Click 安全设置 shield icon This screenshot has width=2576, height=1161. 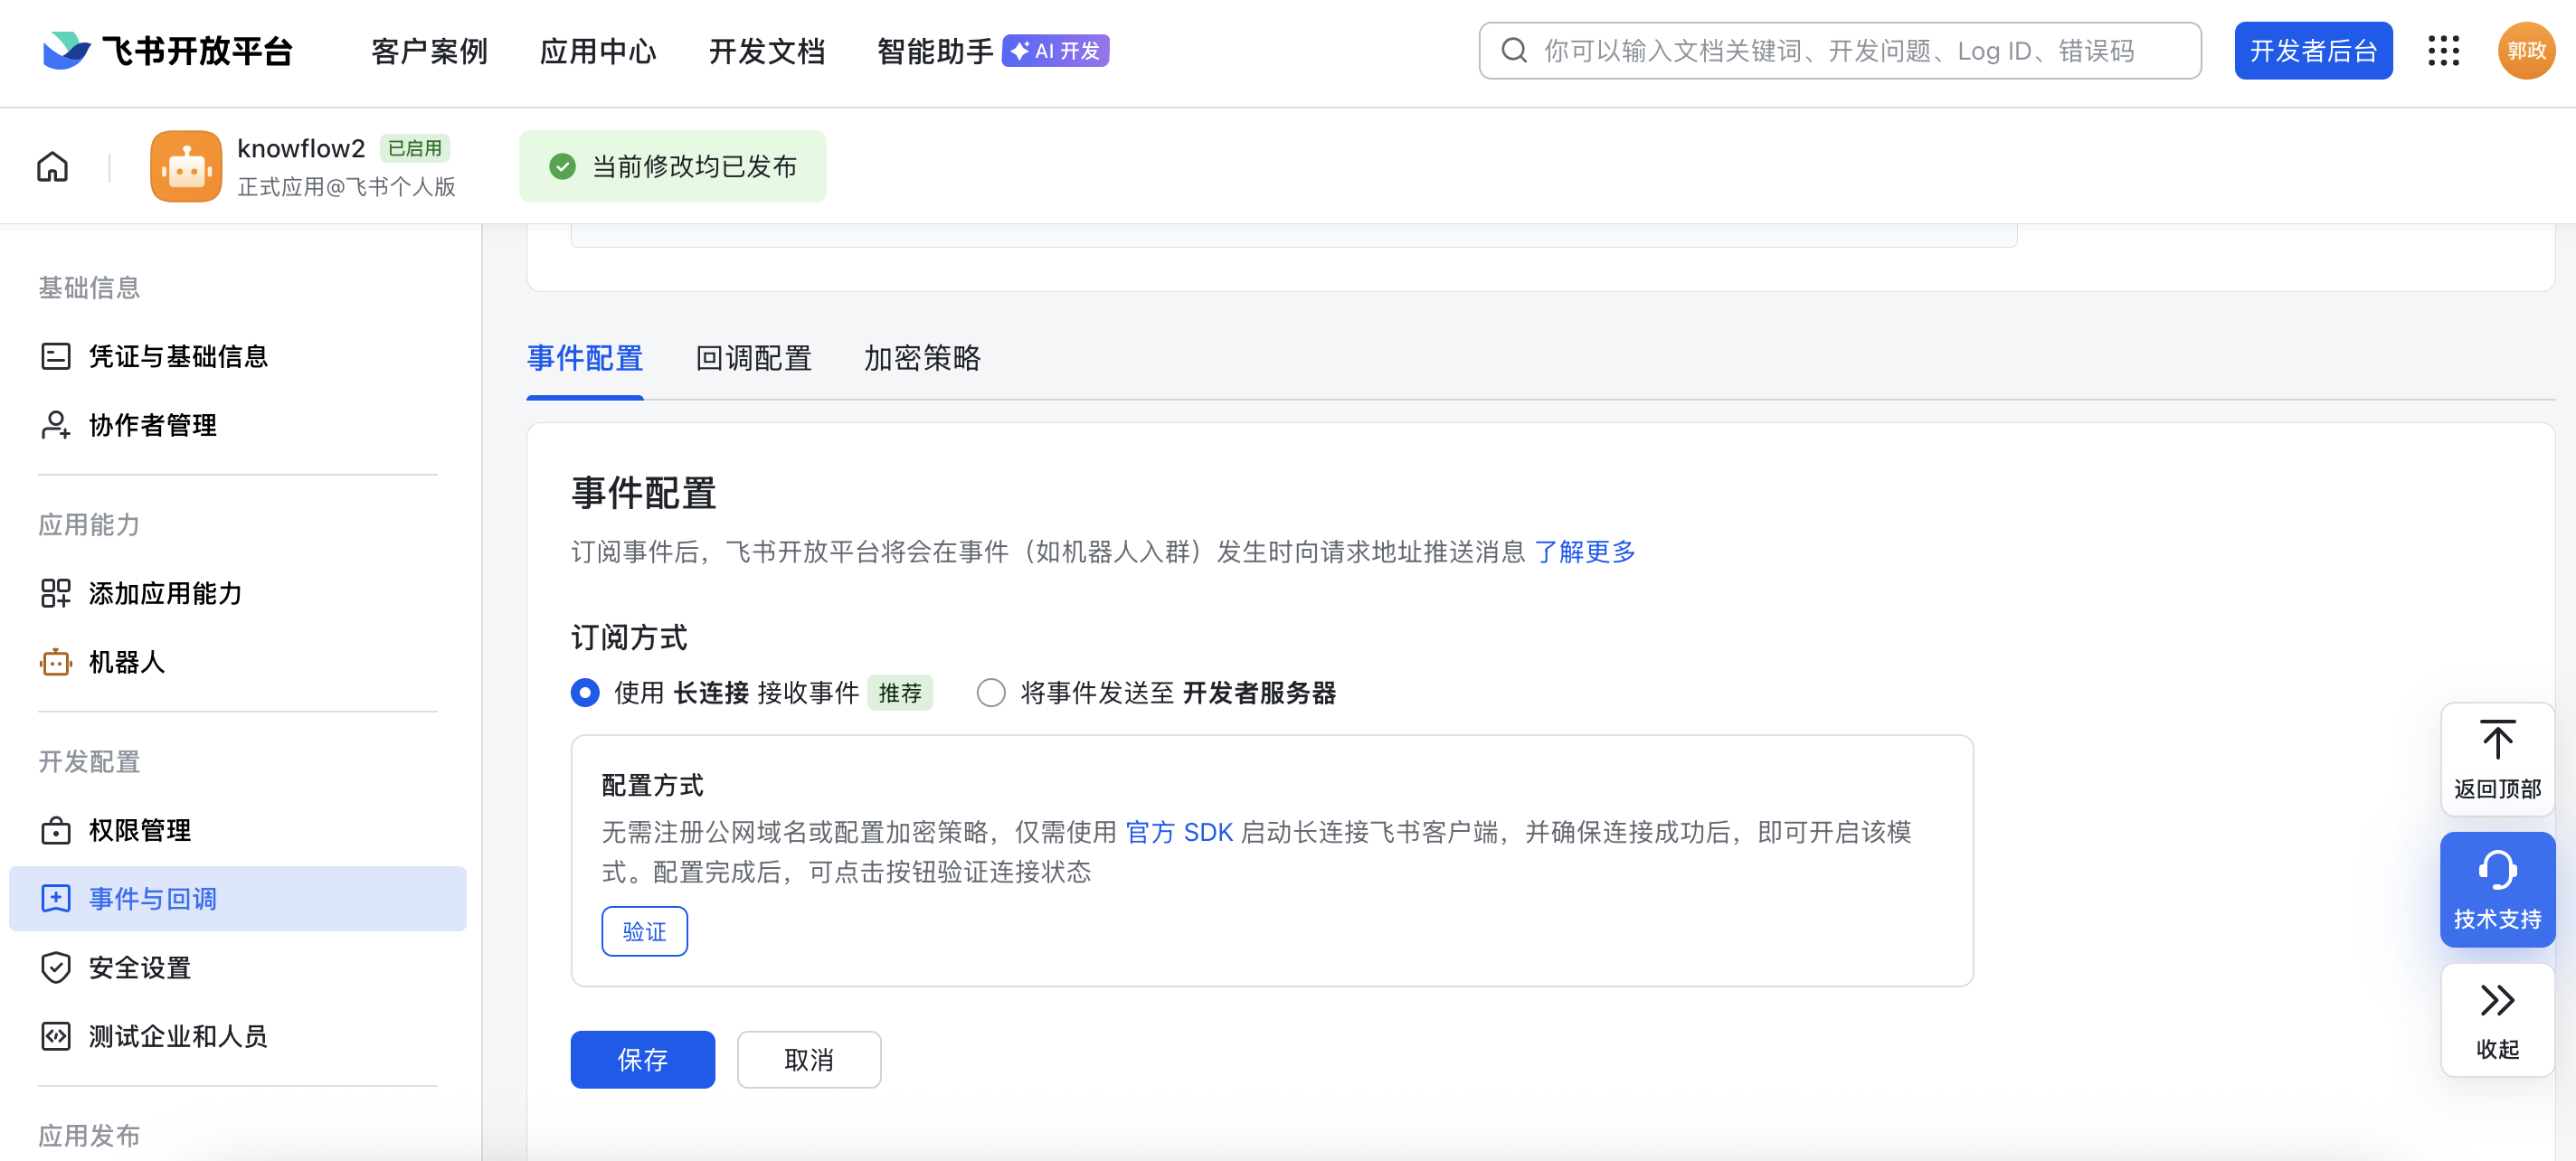point(55,967)
